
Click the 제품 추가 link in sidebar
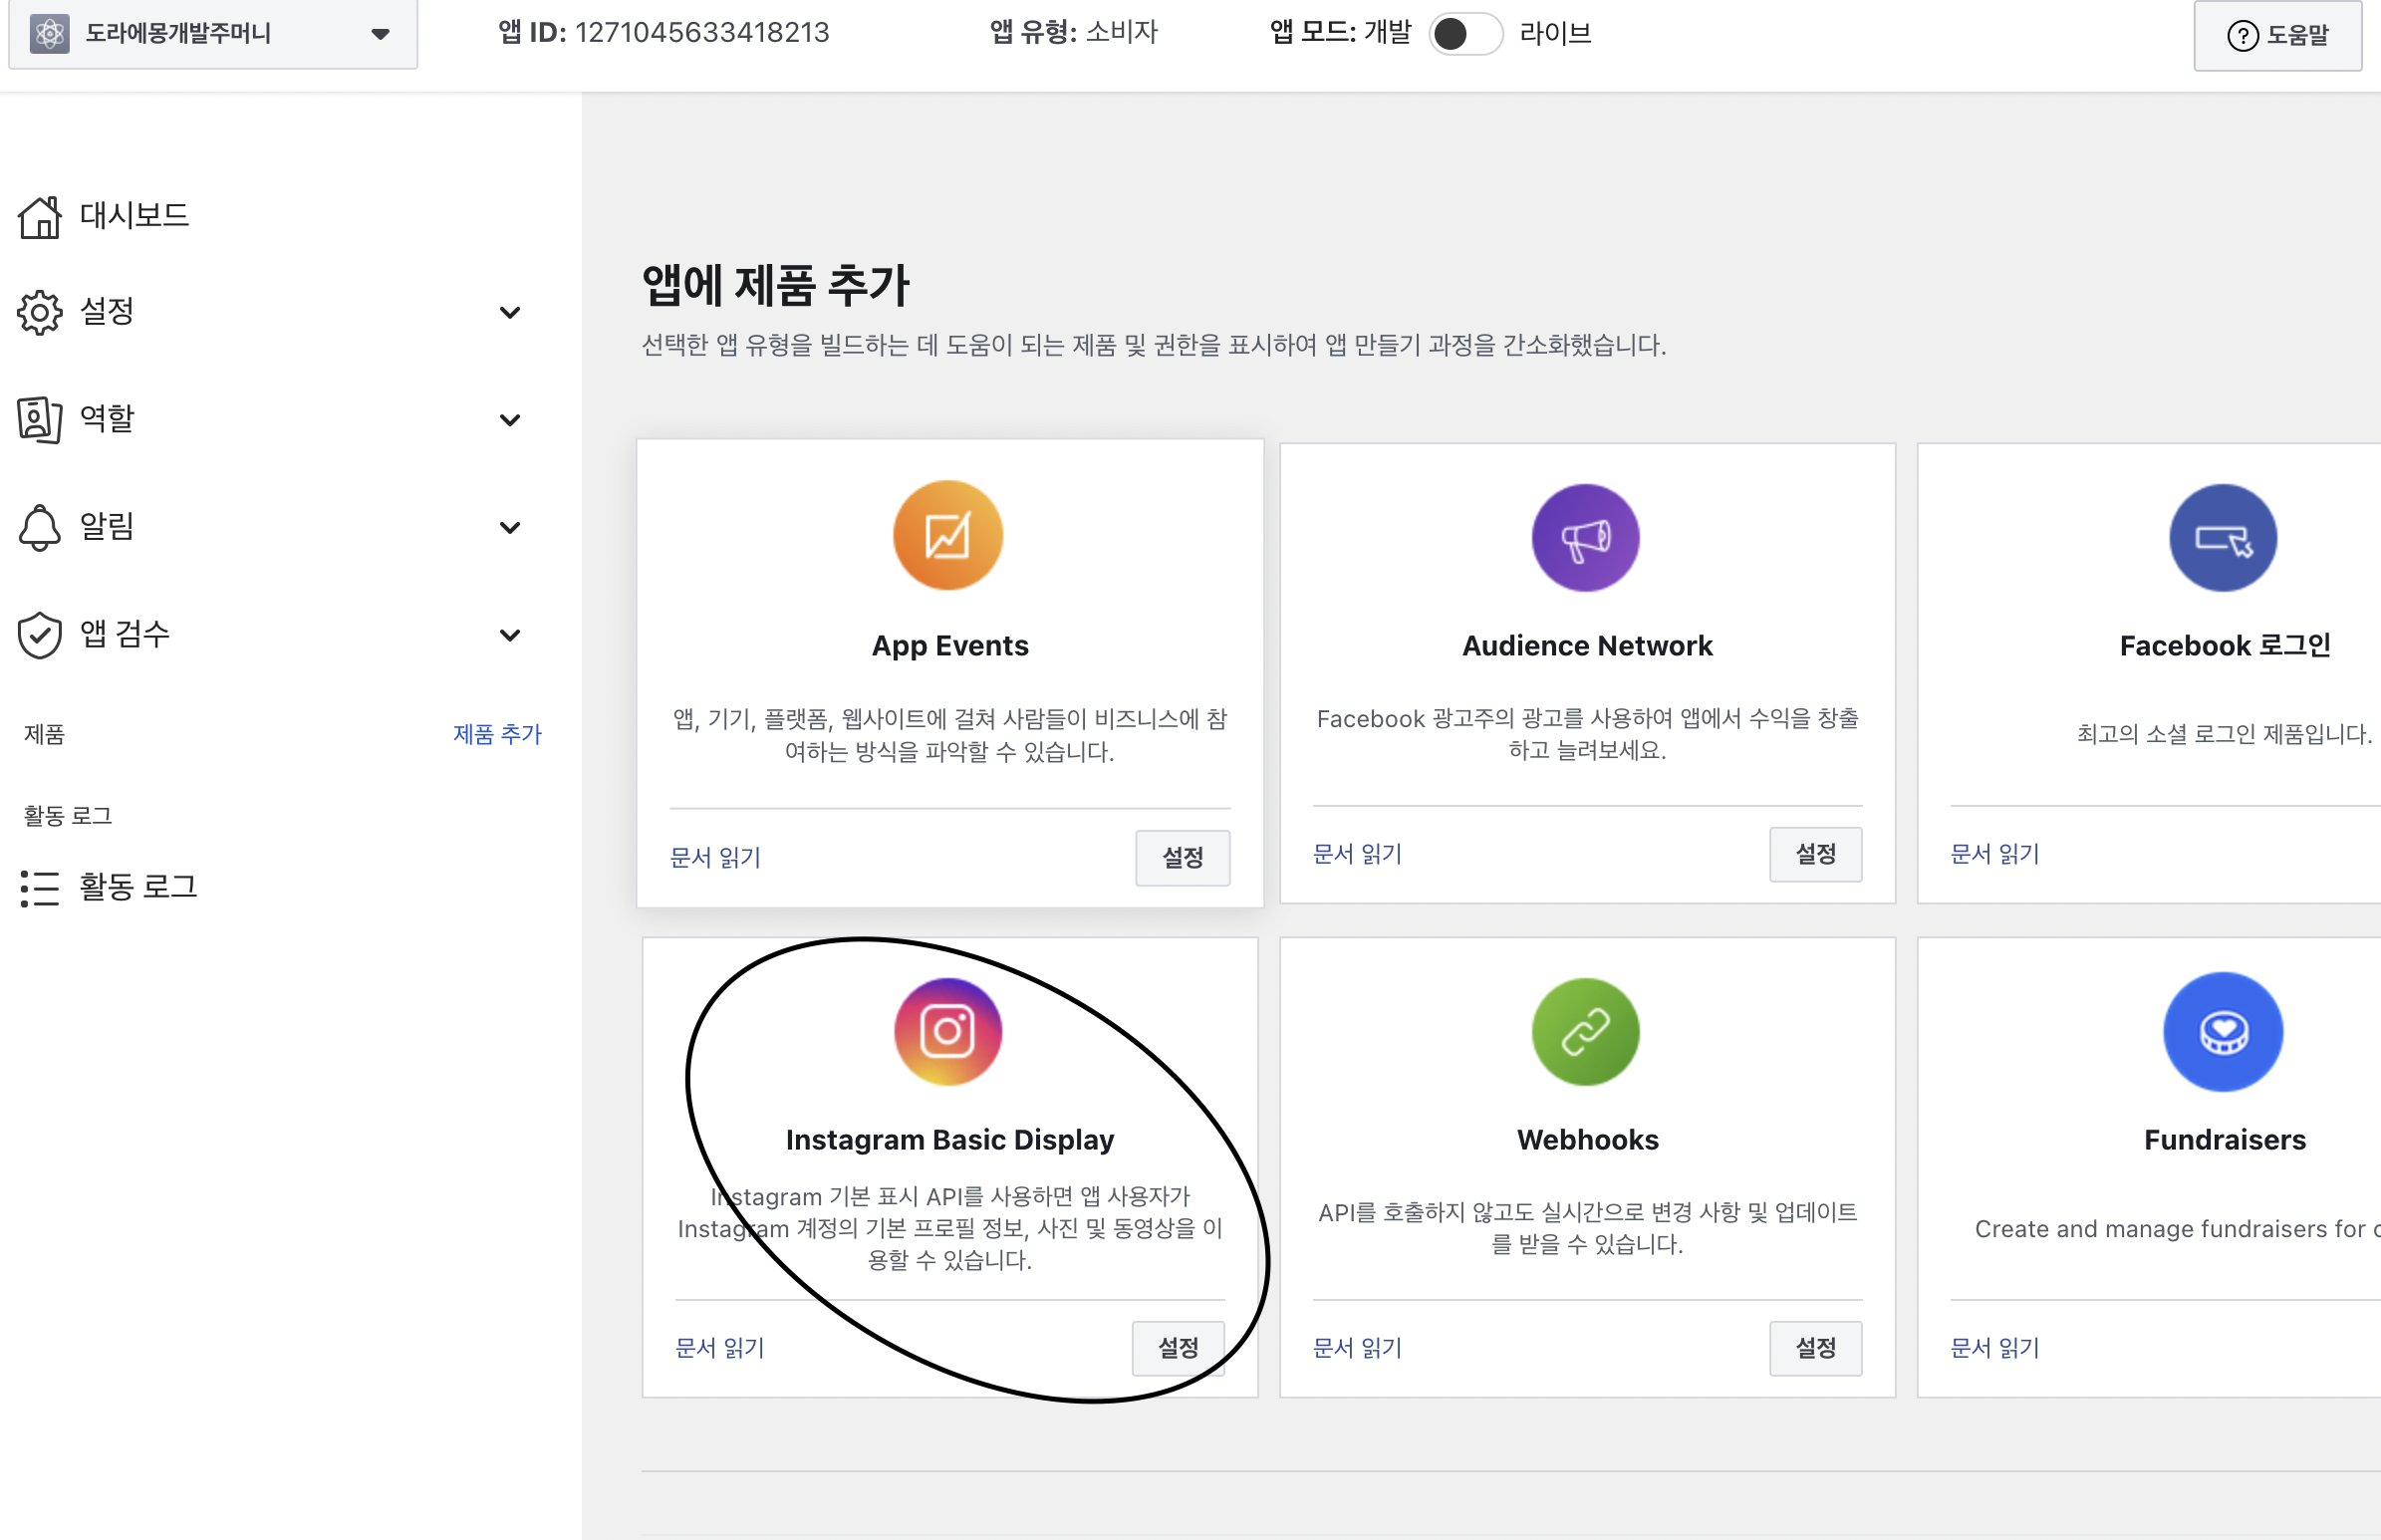point(496,734)
